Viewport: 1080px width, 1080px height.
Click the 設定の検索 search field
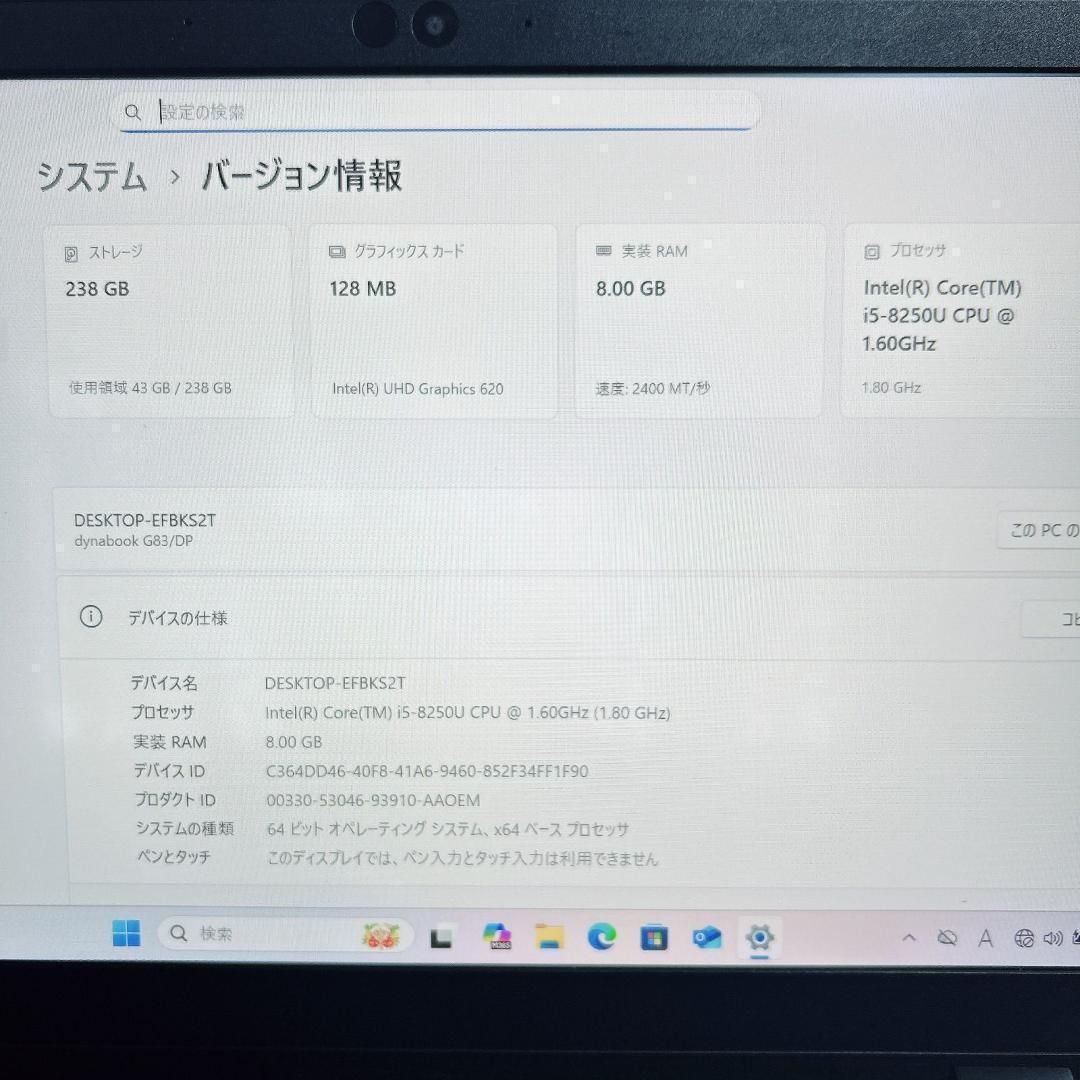click(x=435, y=111)
